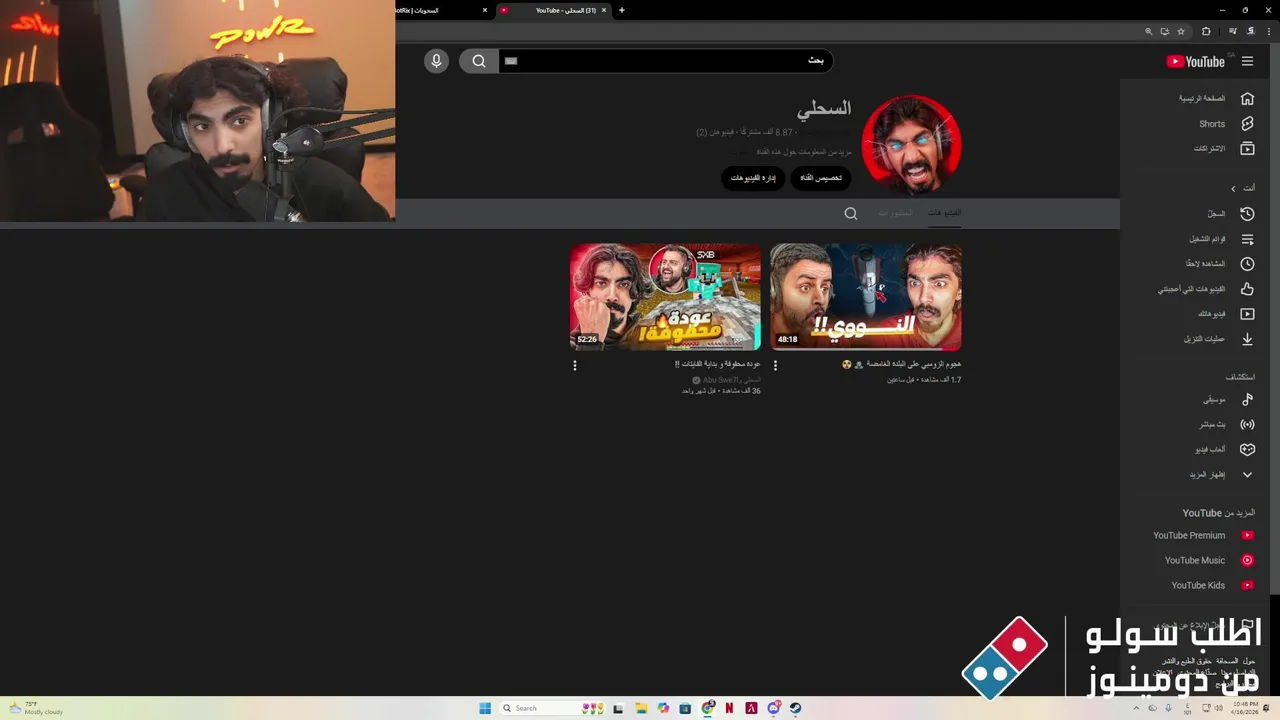This screenshot has height=720, width=1280.
Task: Click the YouTube logo in the header
Action: (1195, 61)
